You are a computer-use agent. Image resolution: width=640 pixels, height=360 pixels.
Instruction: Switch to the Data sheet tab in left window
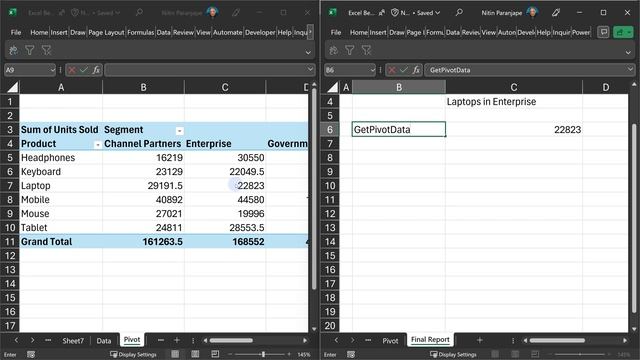tap(104, 340)
